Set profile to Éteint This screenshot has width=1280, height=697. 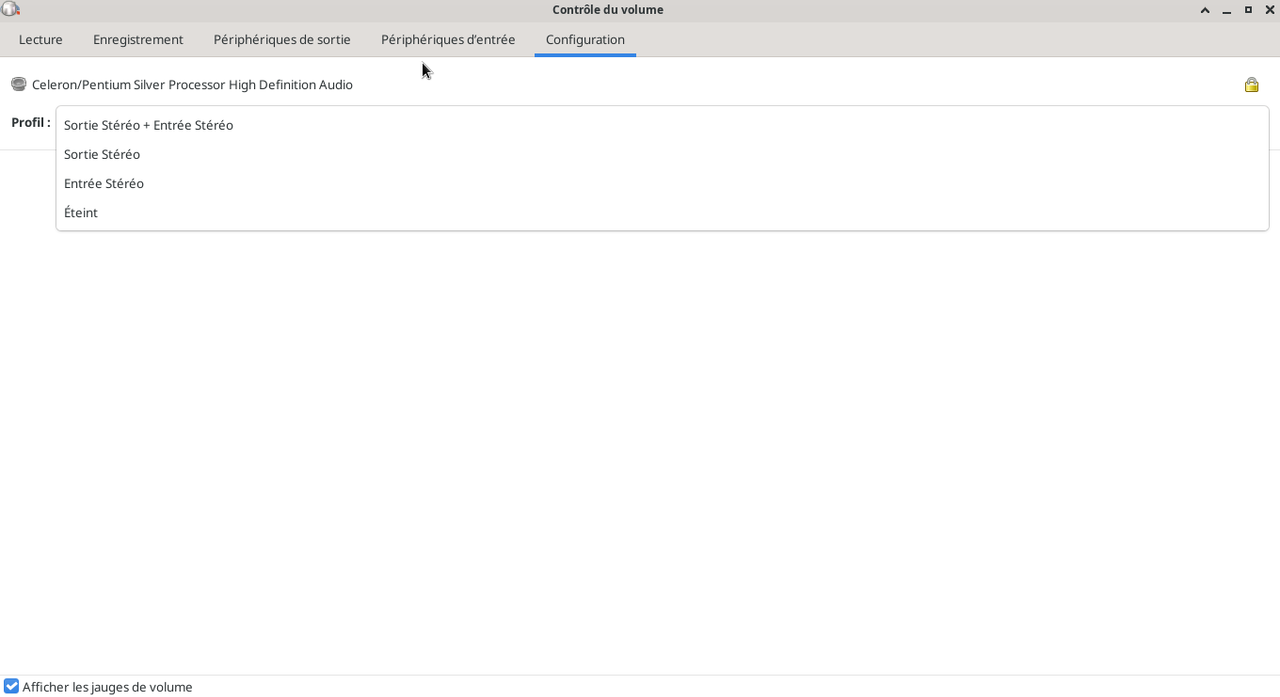pos(662,212)
